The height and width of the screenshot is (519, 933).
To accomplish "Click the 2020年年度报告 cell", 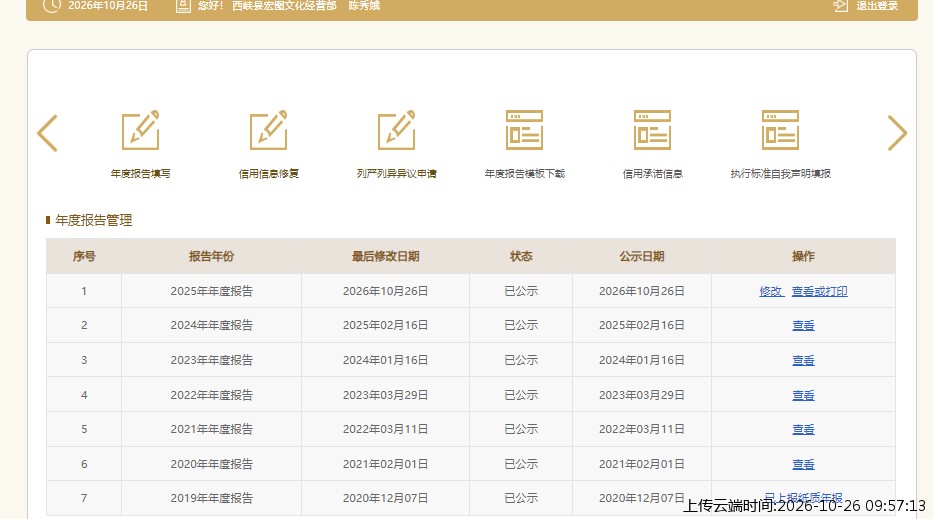I will (x=211, y=464).
